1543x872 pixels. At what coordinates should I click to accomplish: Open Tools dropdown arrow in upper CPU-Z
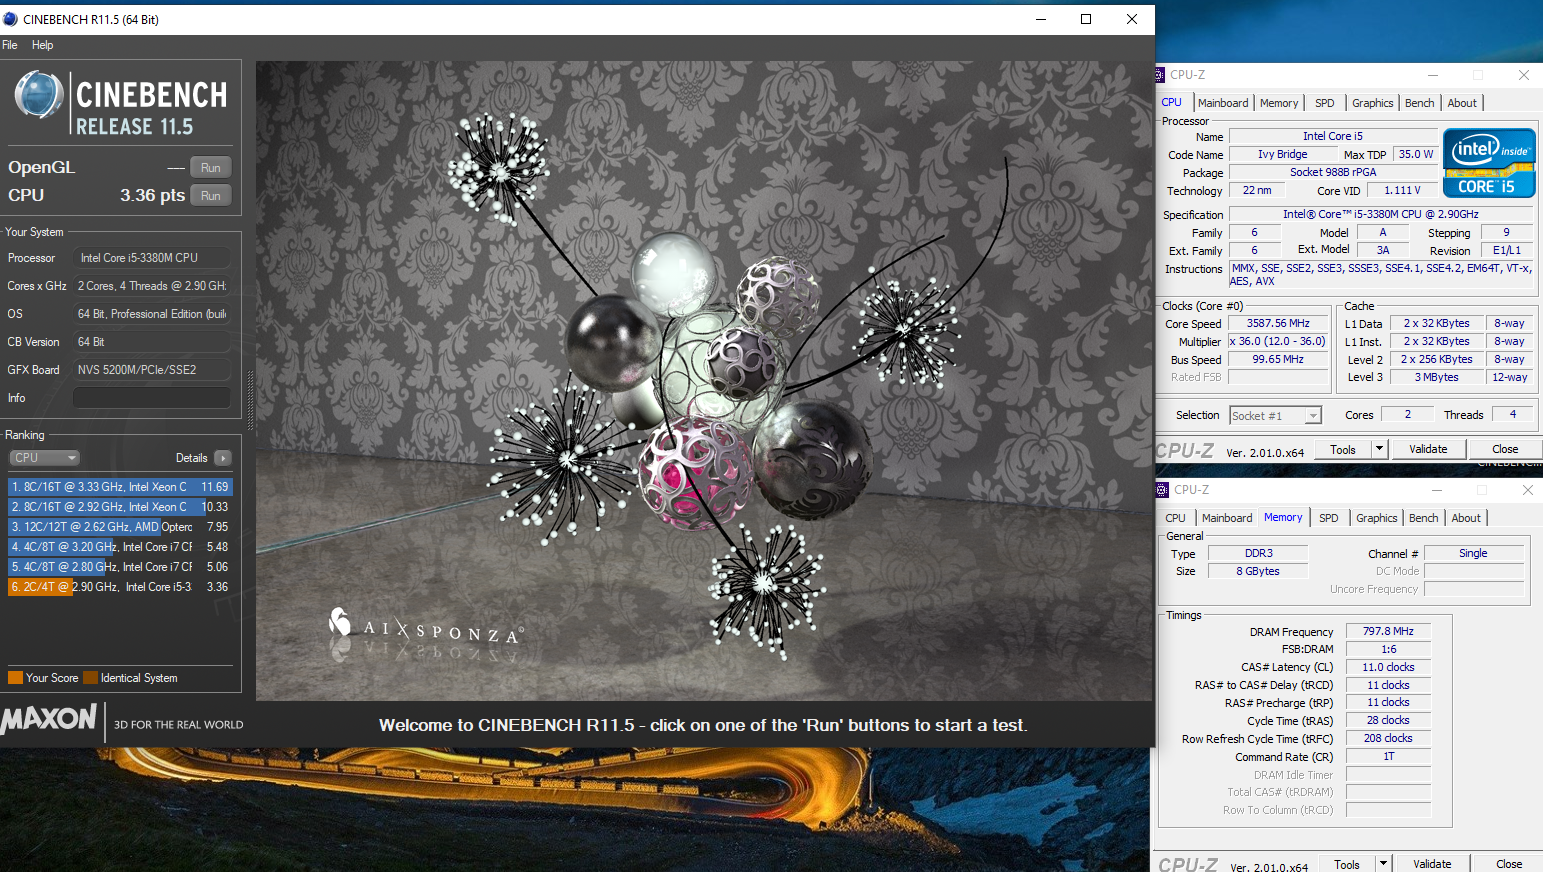(x=1379, y=450)
